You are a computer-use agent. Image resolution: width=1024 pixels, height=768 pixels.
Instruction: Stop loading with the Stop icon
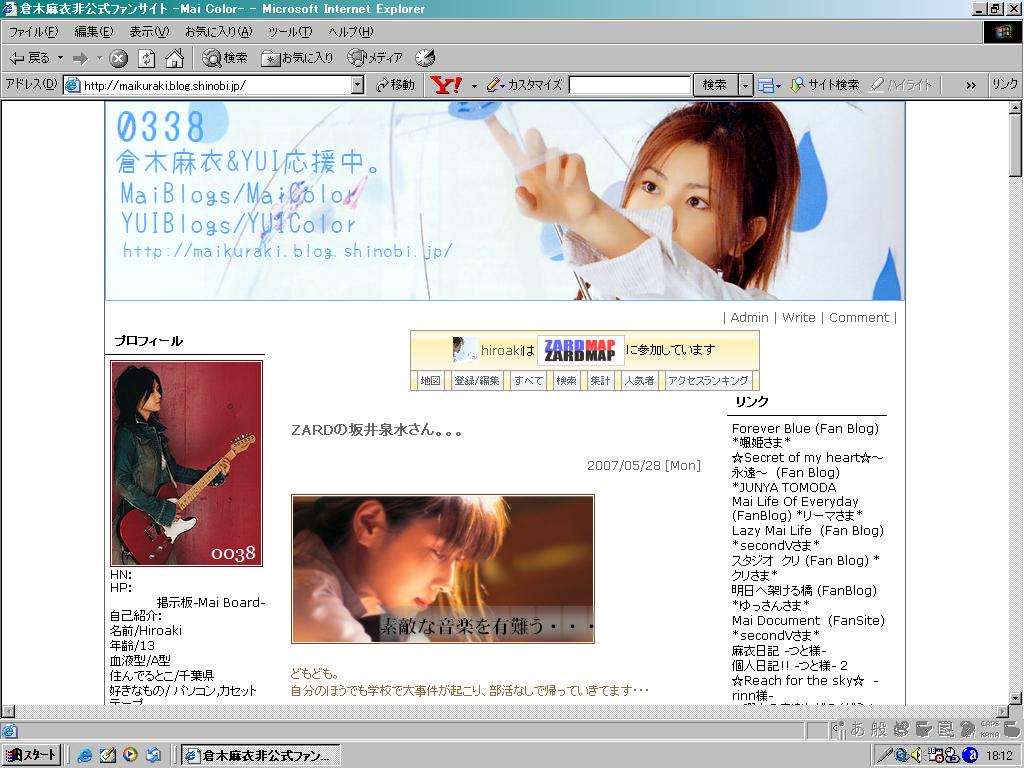(x=118, y=59)
